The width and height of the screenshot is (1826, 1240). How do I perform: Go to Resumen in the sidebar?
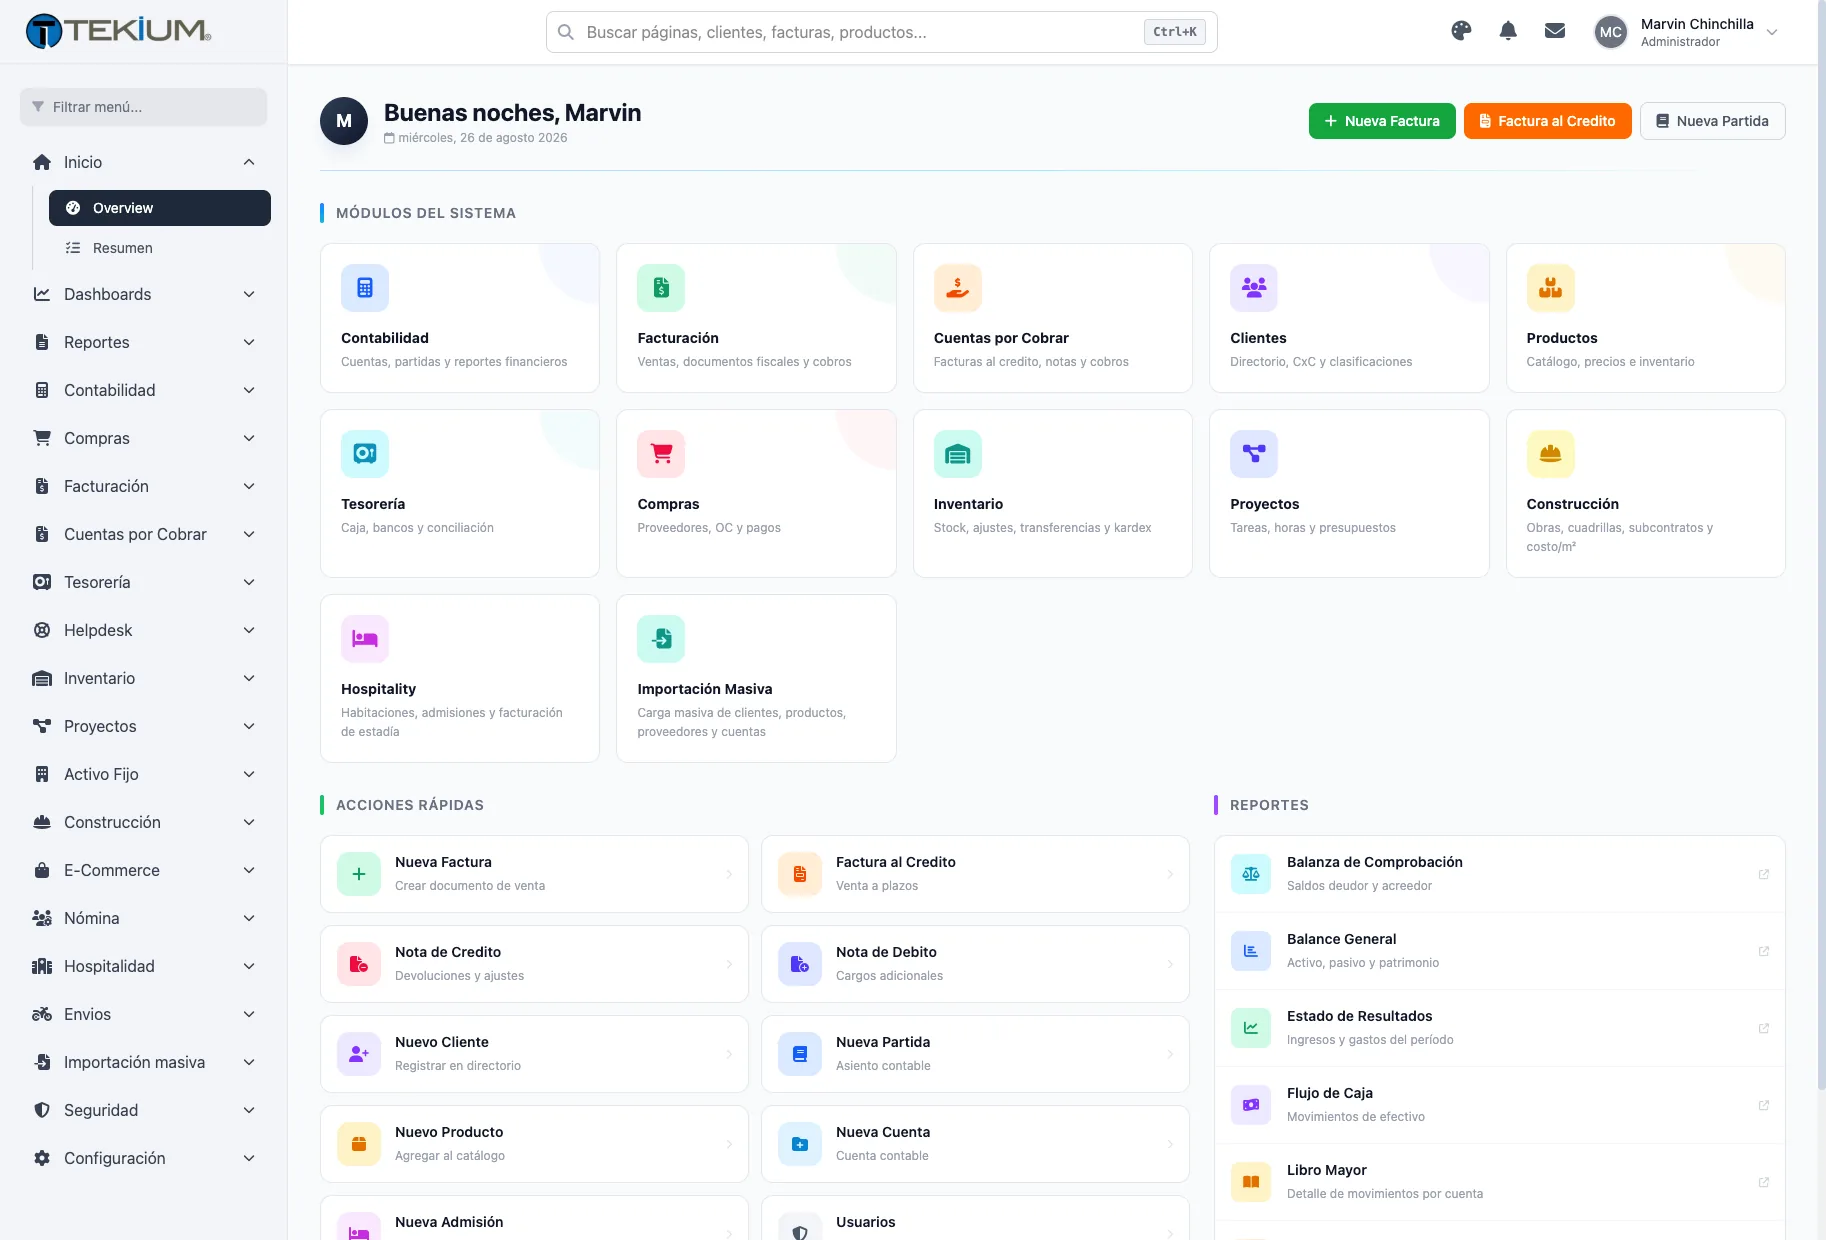(x=160, y=248)
